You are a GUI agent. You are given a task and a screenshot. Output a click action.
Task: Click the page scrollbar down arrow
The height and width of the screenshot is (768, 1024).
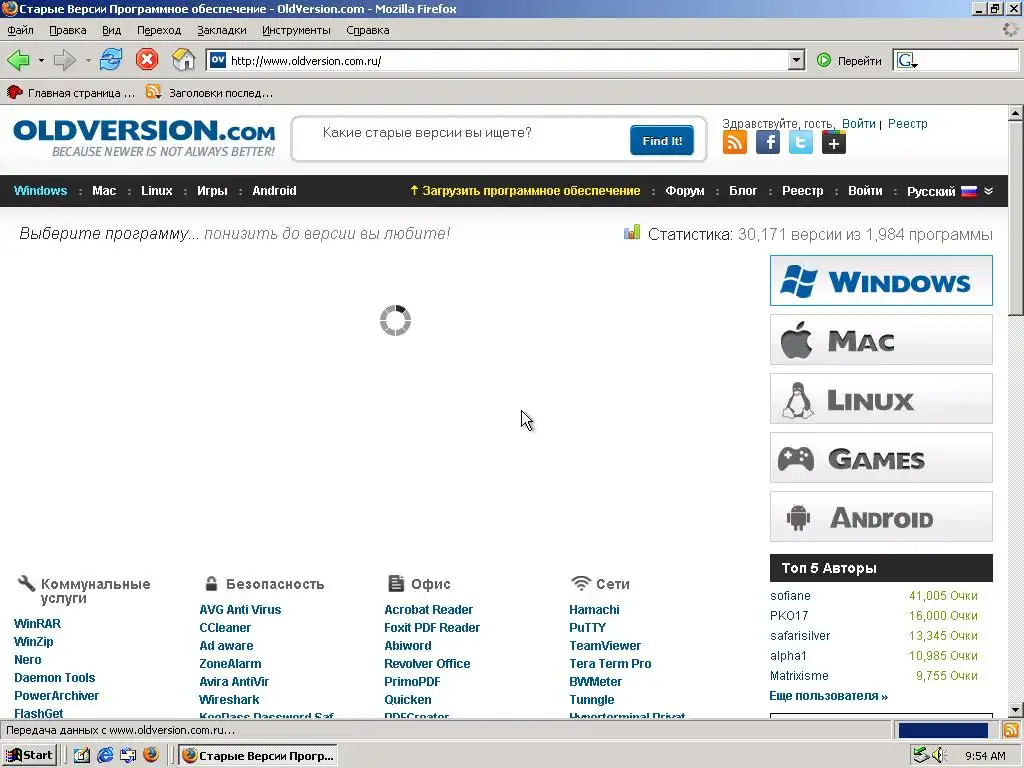[x=1015, y=710]
